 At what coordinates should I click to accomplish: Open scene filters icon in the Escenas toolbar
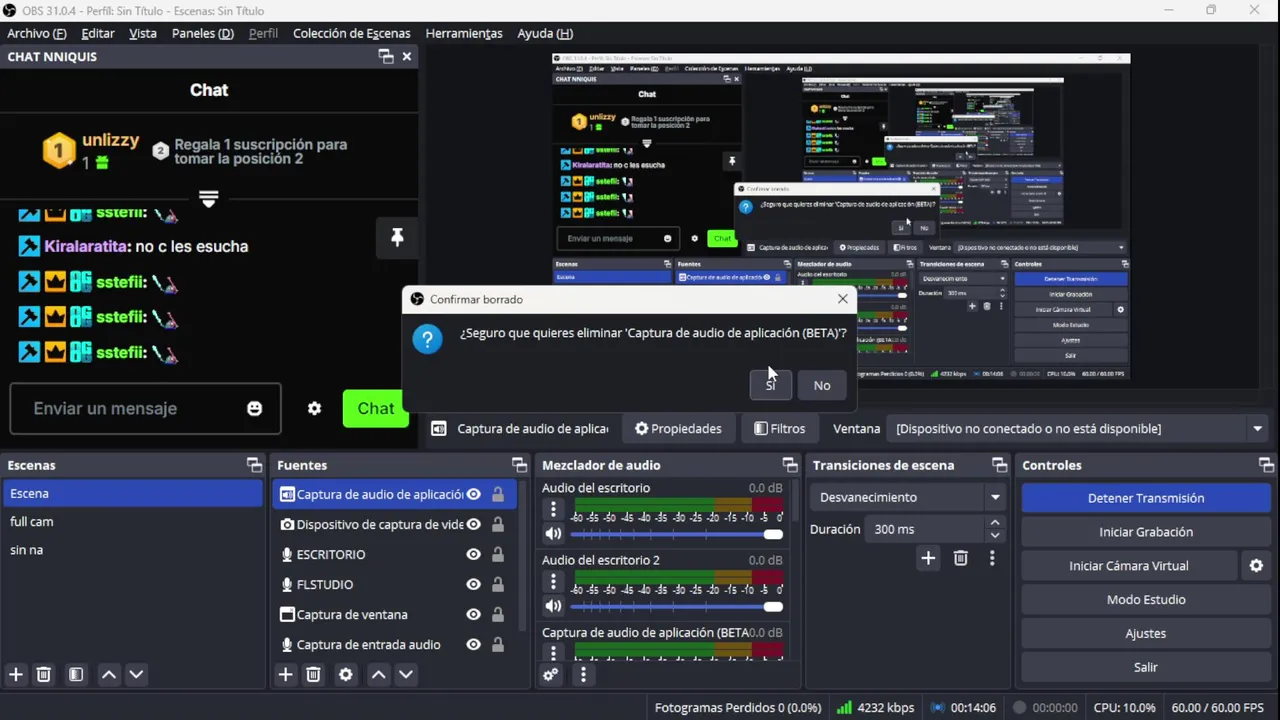75,675
